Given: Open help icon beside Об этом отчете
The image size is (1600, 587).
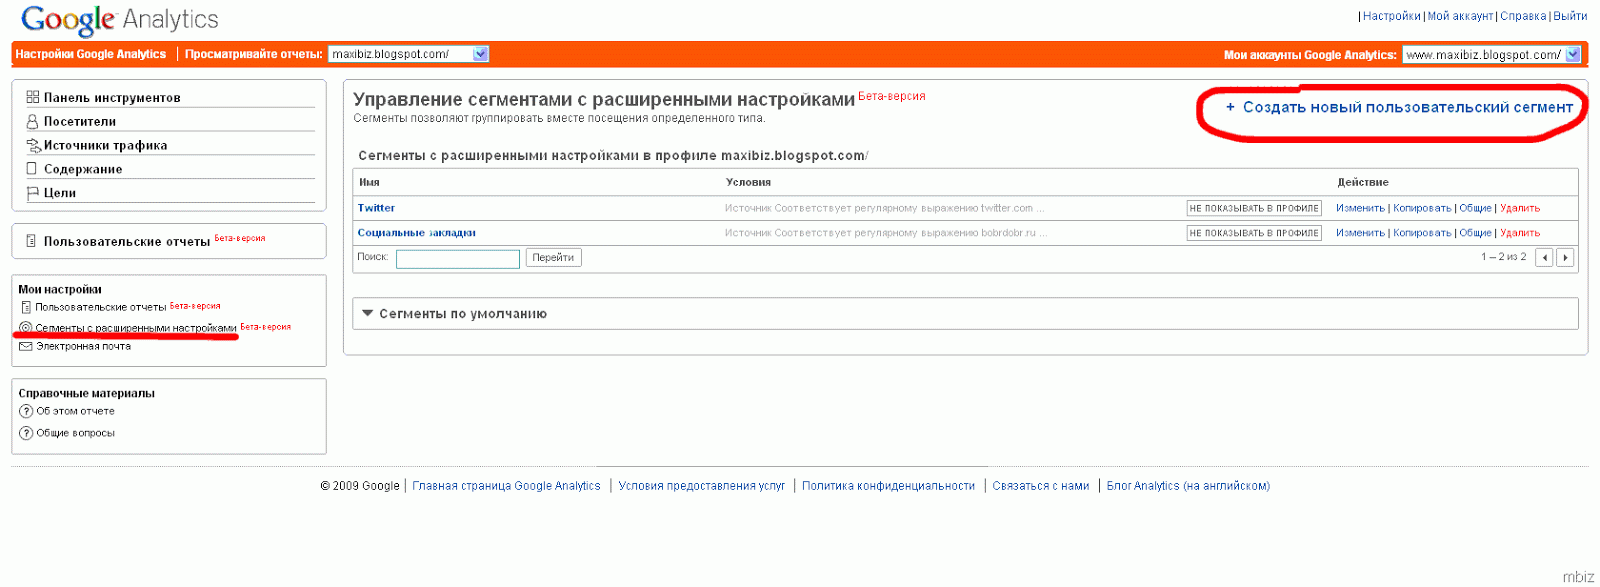Looking at the screenshot, I should click(x=26, y=411).
